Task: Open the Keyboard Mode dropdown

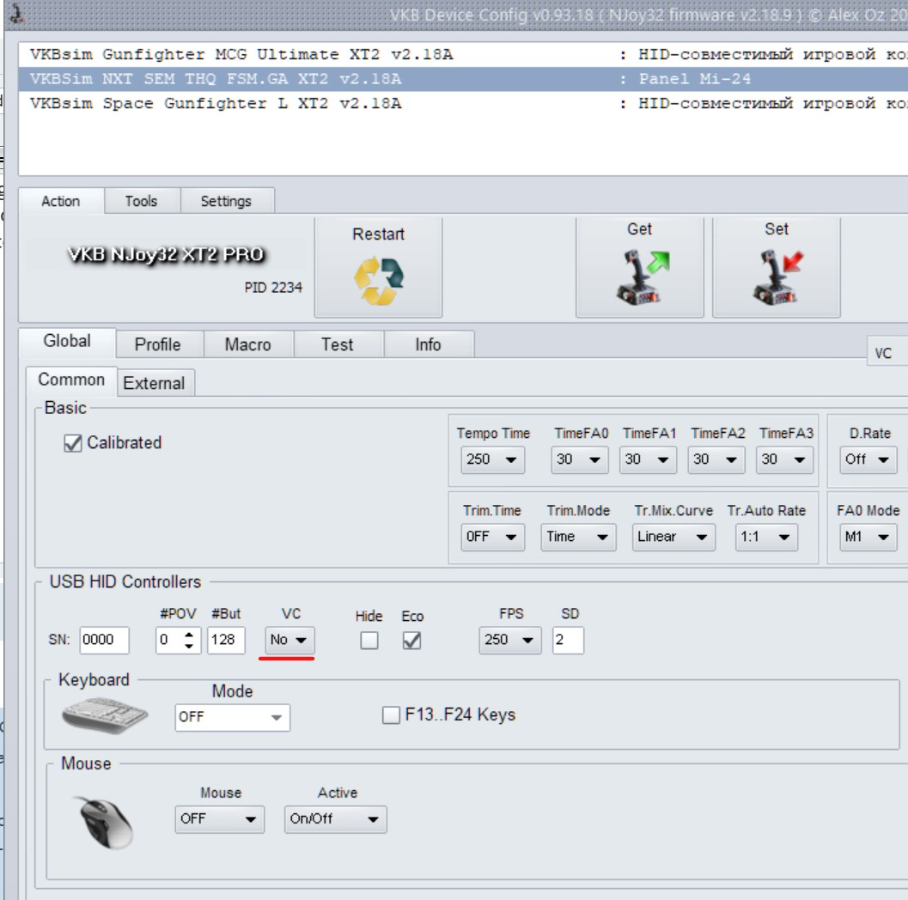Action: pyautogui.click(x=232, y=718)
